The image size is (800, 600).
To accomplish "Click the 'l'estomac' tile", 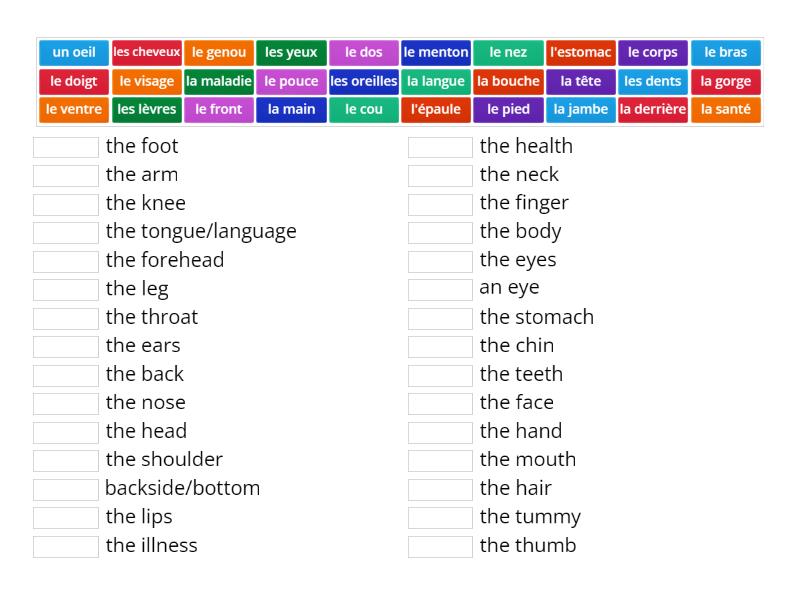I will (x=581, y=53).
